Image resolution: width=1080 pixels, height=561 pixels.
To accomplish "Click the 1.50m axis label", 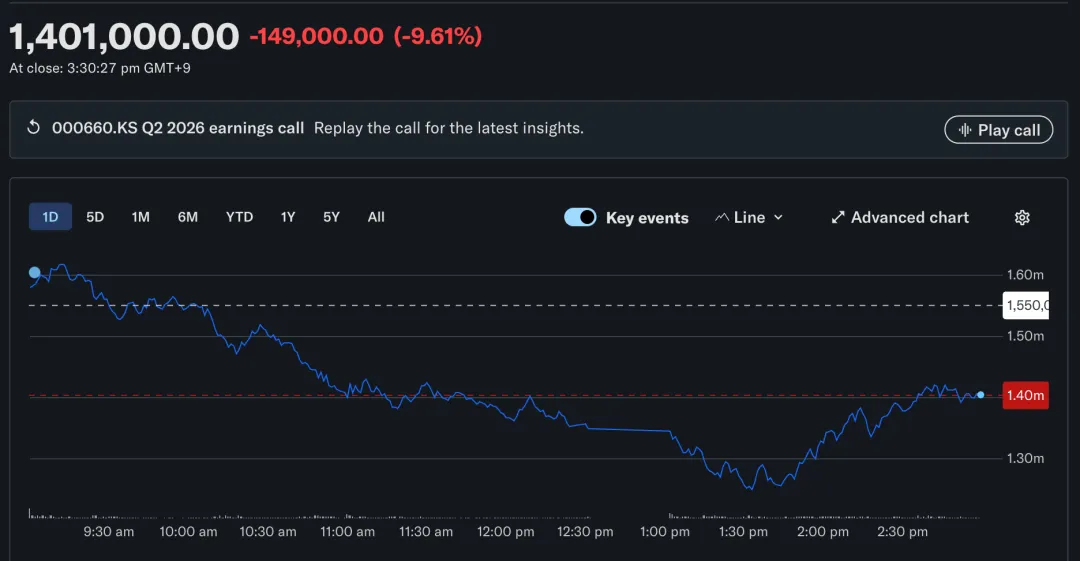I will coord(1025,336).
